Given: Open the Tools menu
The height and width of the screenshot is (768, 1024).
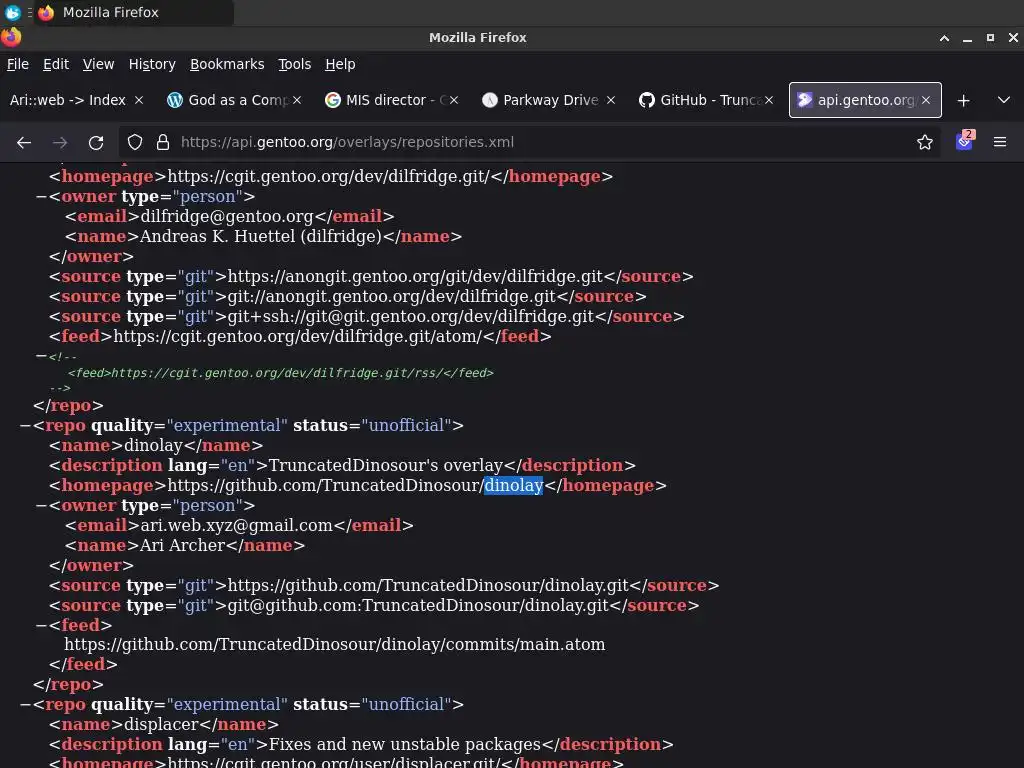Looking at the screenshot, I should [x=295, y=64].
